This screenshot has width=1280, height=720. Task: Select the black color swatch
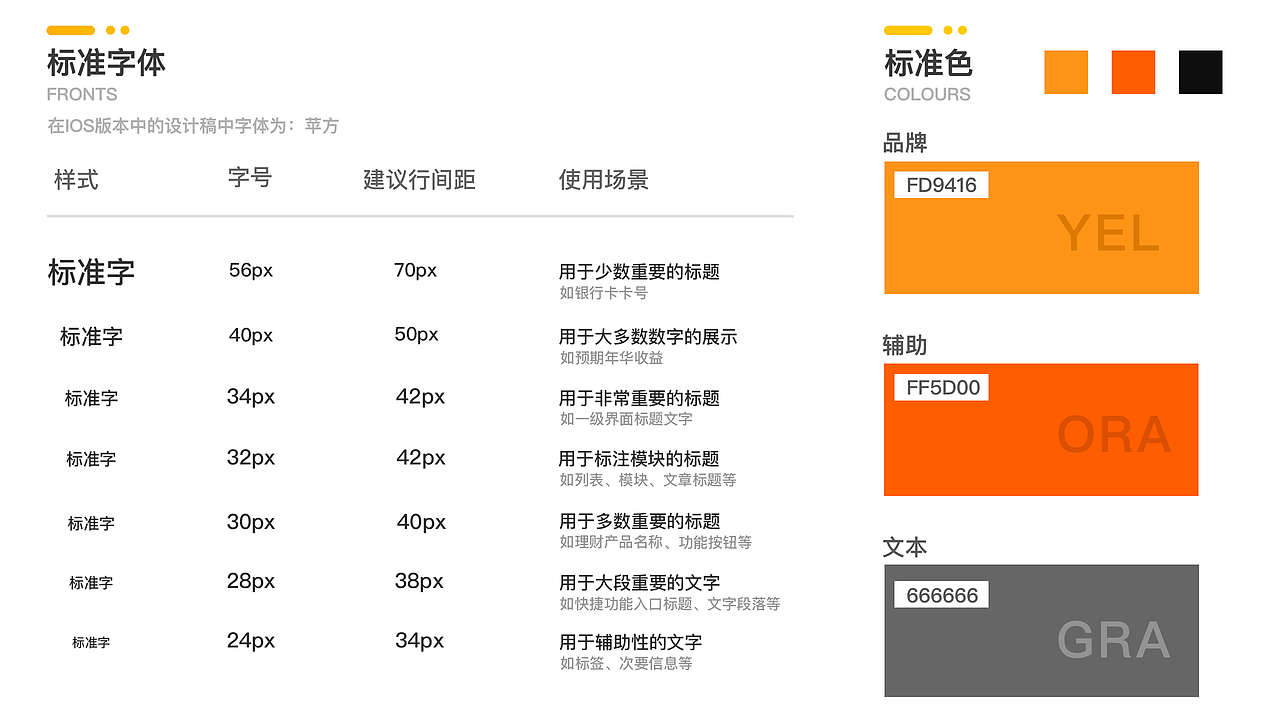coord(1200,72)
